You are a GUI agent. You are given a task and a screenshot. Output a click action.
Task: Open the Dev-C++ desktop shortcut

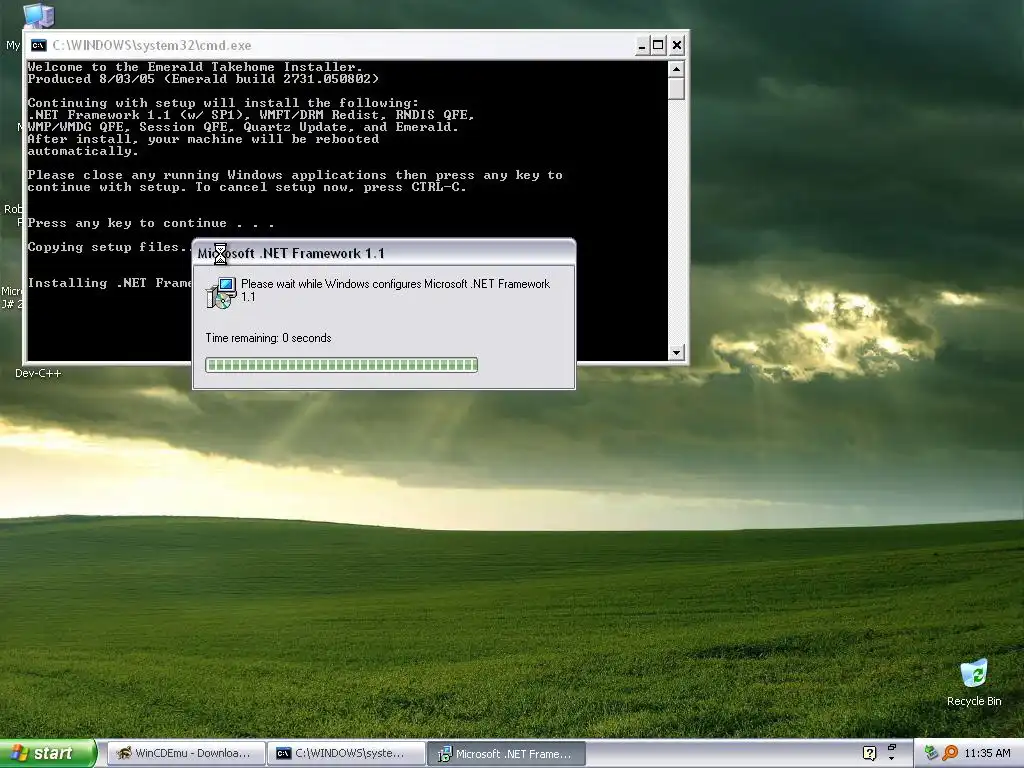coord(38,373)
